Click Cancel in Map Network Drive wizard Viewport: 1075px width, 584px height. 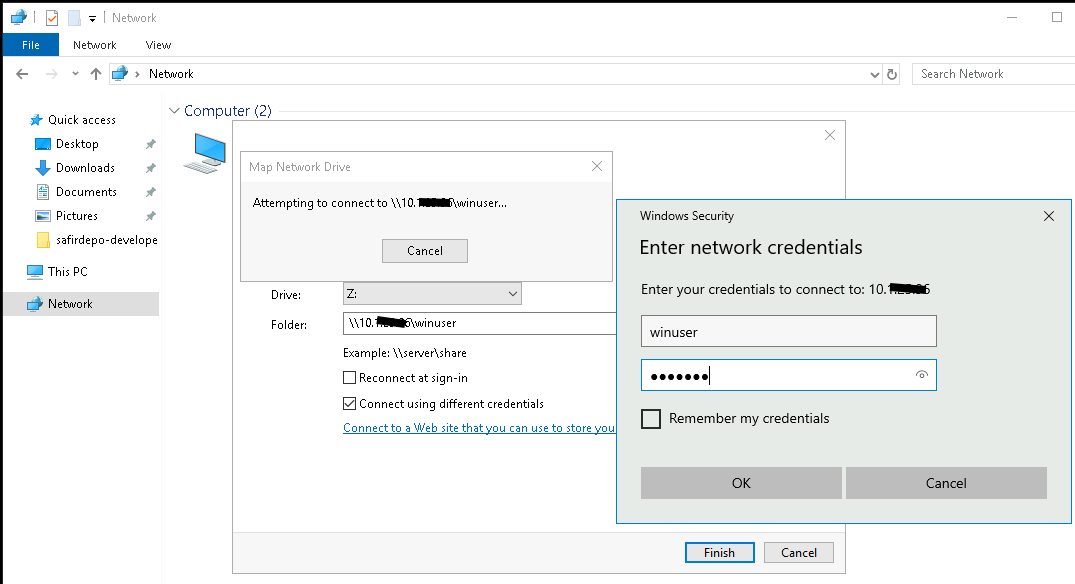[799, 552]
